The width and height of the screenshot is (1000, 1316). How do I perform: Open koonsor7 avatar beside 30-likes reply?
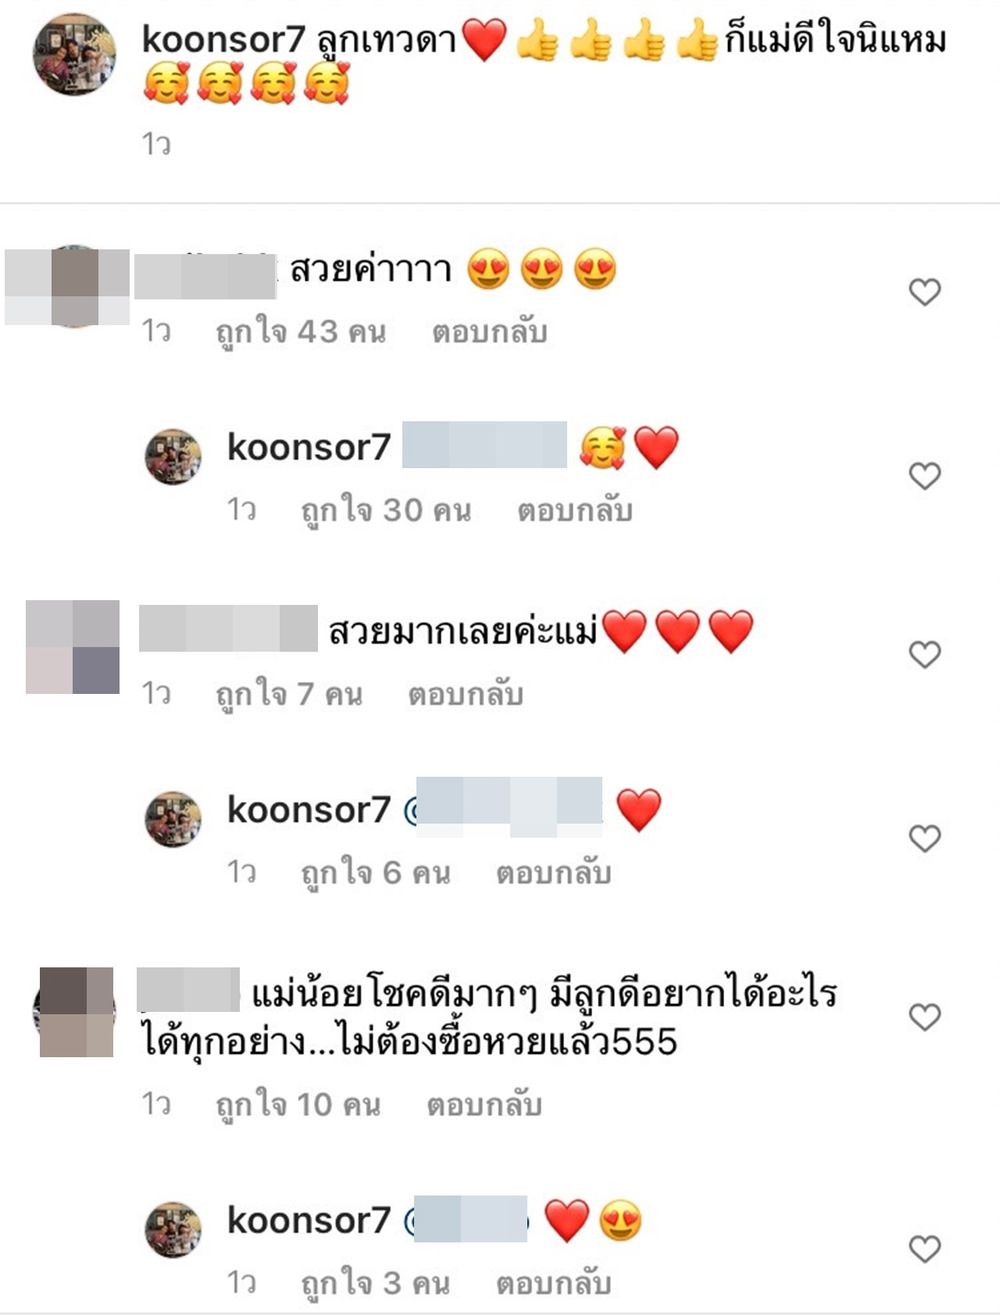[x=174, y=457]
